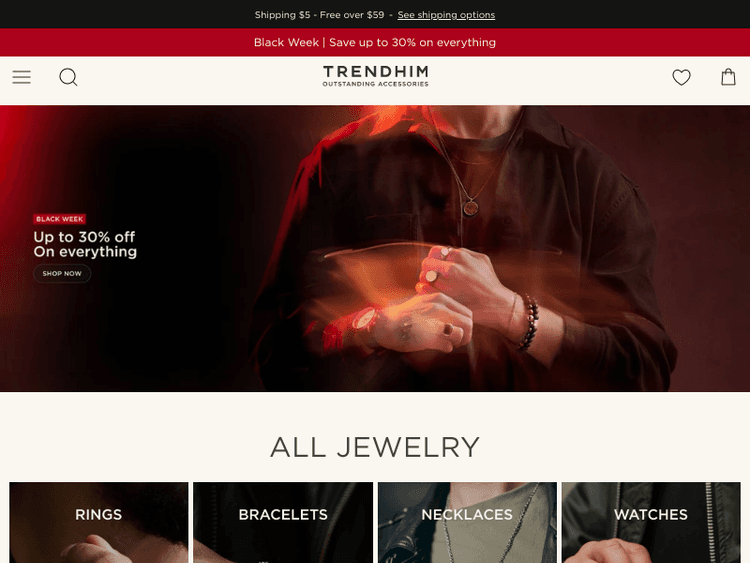View wishlist via the heart icon
Viewport: 750px width, 563px height.
tap(681, 77)
